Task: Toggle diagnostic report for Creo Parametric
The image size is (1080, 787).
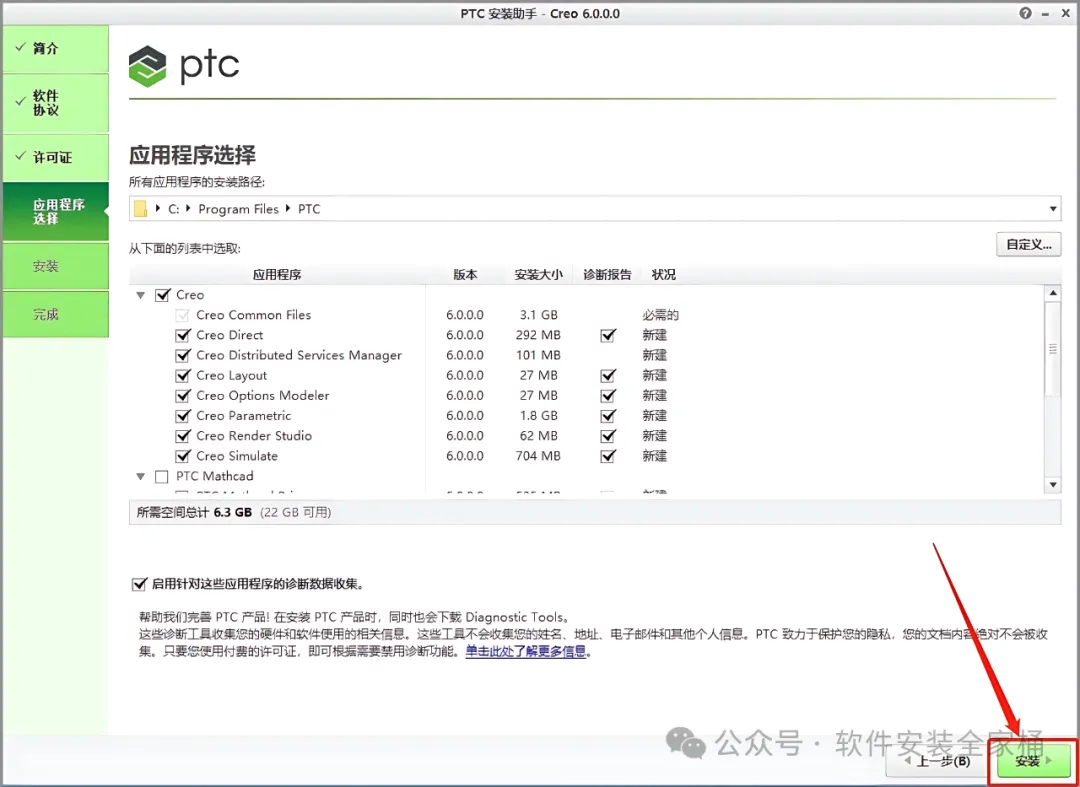Action: pyautogui.click(x=608, y=416)
